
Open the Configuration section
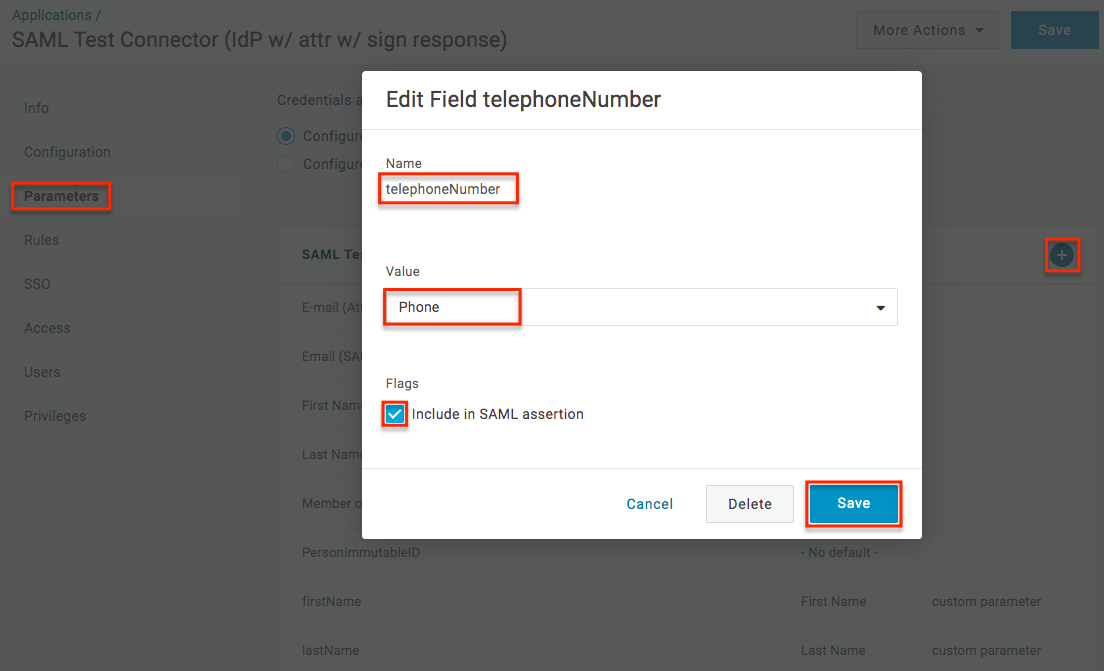(66, 152)
